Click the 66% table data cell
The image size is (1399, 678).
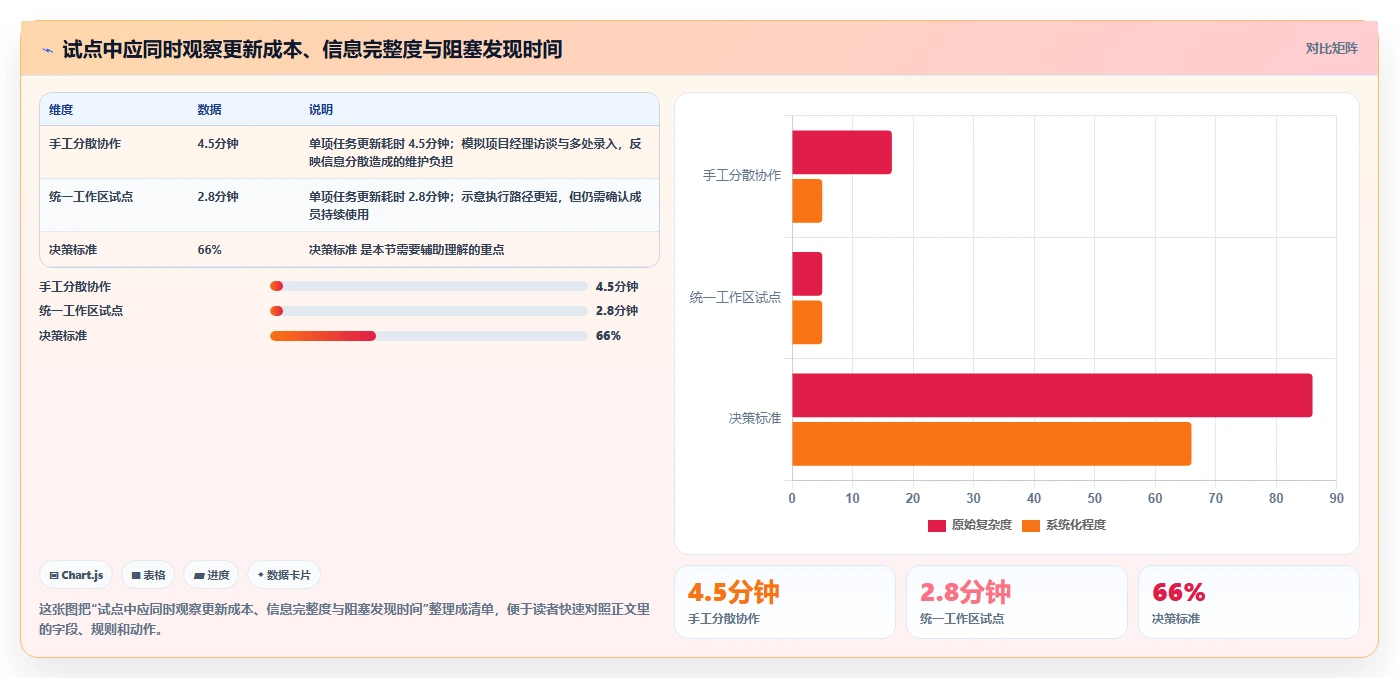tap(210, 250)
